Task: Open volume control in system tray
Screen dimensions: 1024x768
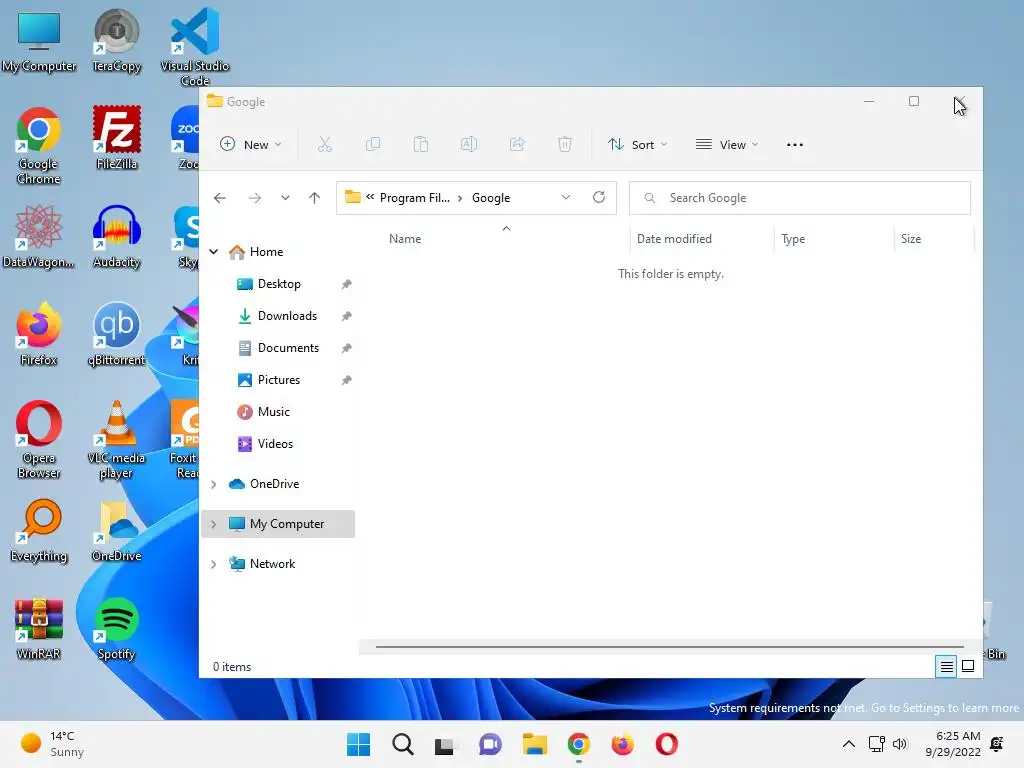Action: (x=899, y=744)
